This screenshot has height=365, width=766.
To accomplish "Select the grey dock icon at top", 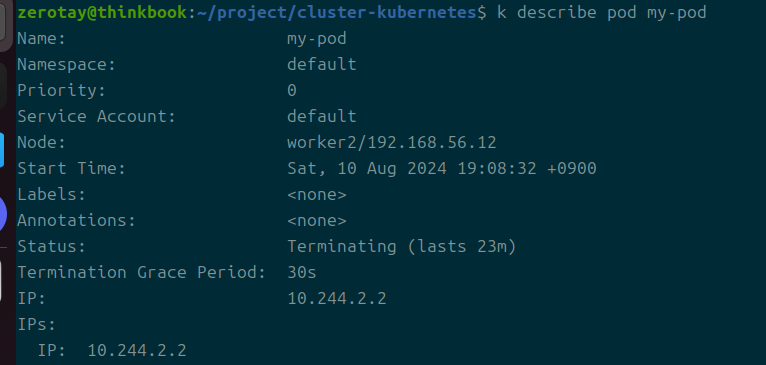I will click(2, 21).
